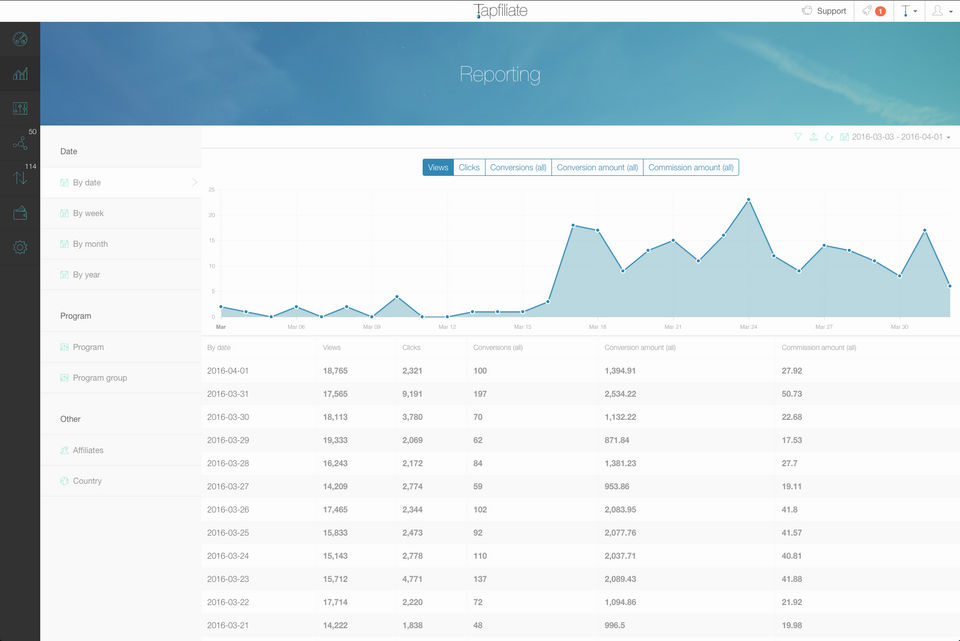960x641 pixels.
Task: Click the Tapfiliate logo
Action: (500, 10)
